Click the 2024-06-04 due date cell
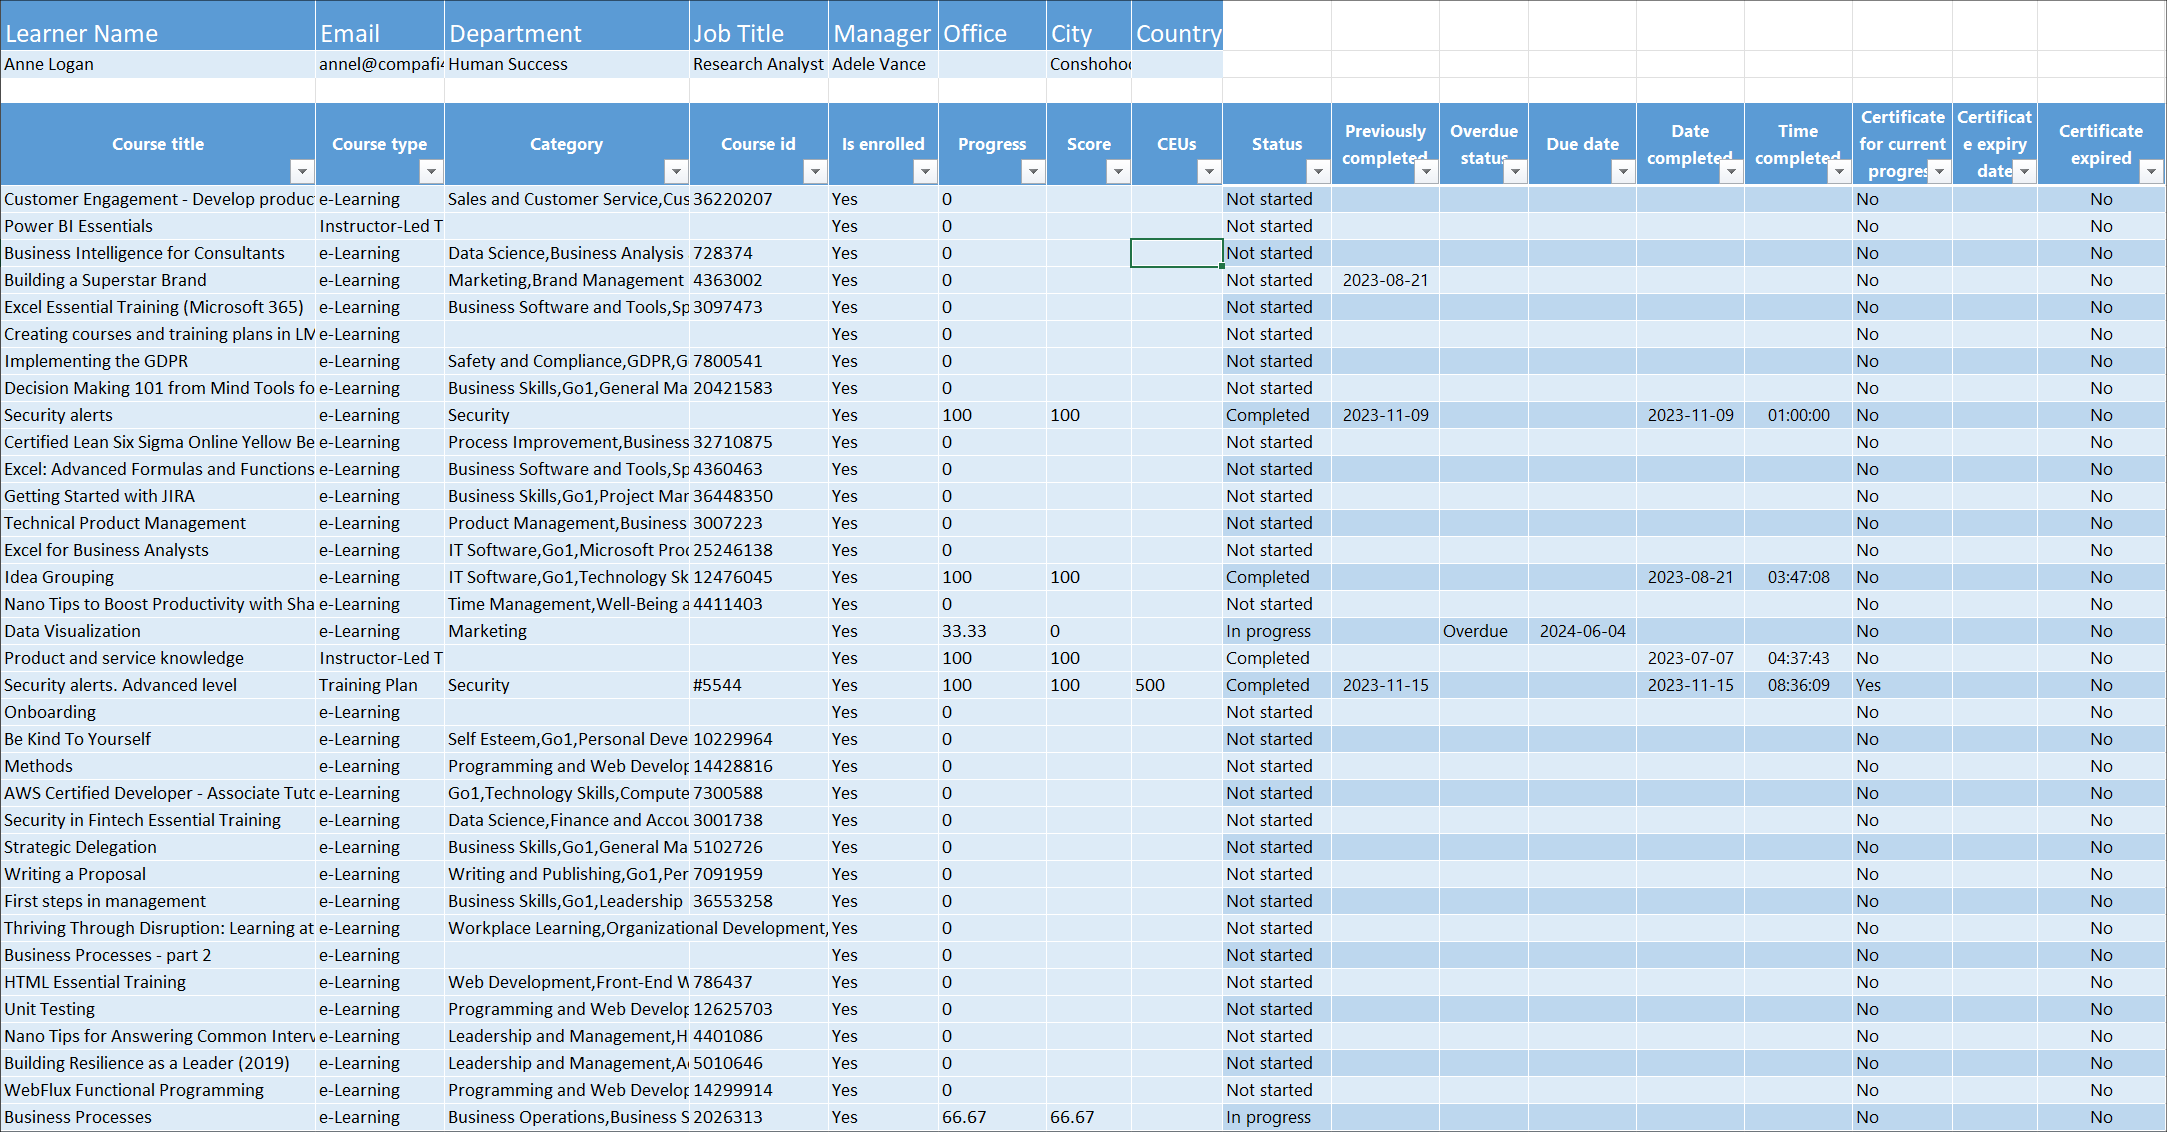Viewport: 2167px width, 1132px height. click(1582, 631)
